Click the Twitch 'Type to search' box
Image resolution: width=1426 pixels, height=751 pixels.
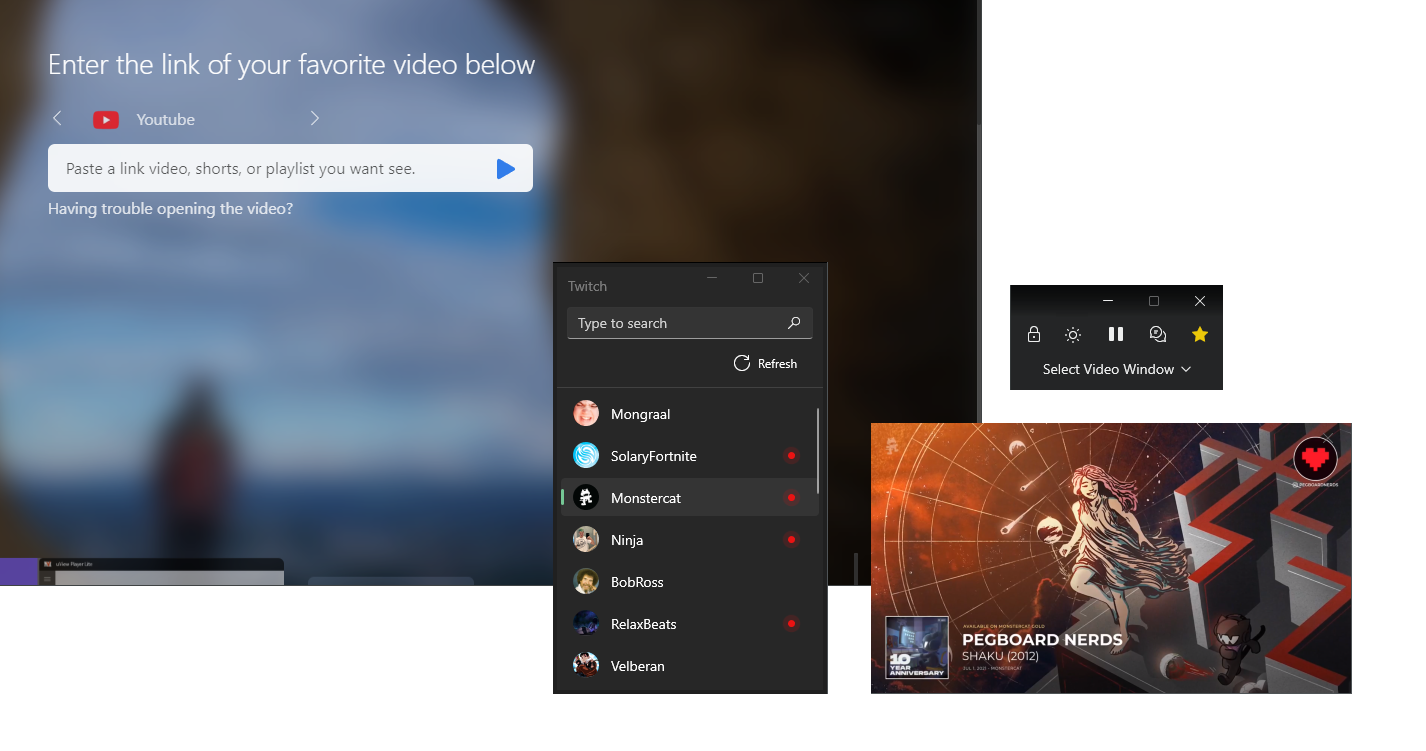click(690, 323)
